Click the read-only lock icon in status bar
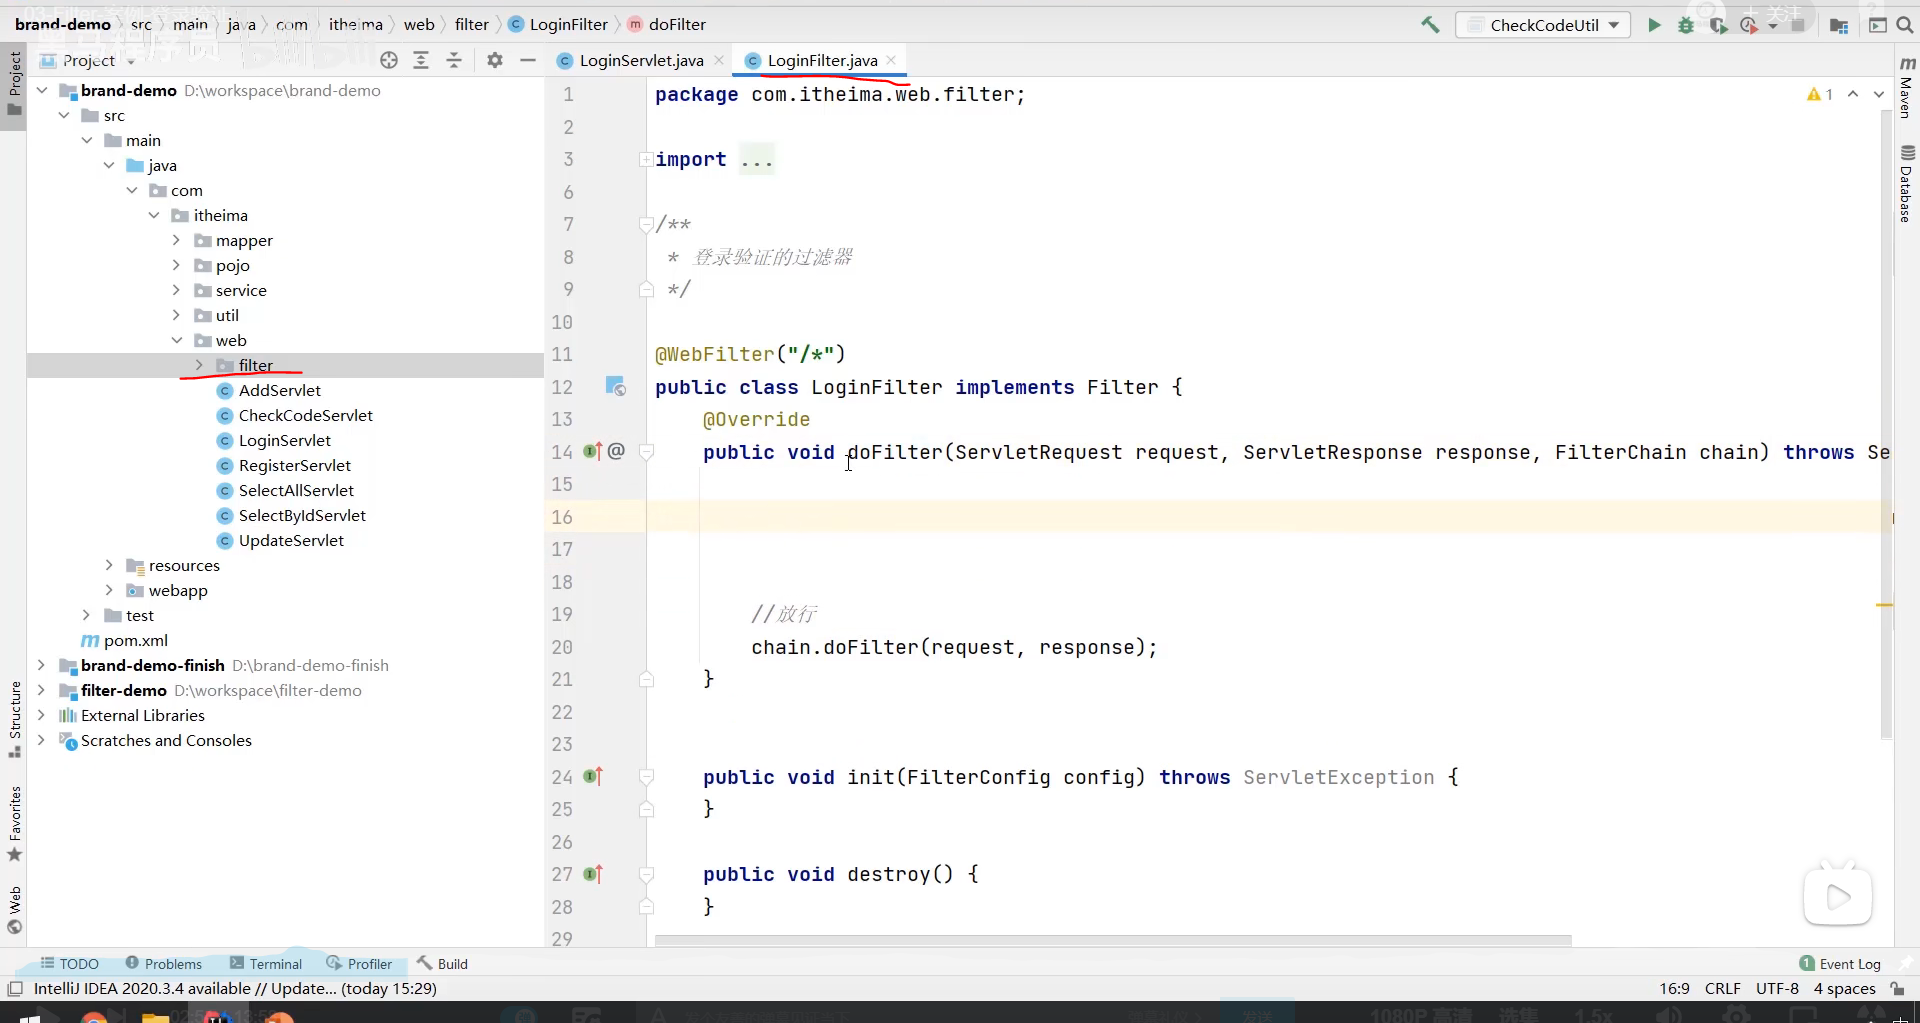 (x=1897, y=989)
